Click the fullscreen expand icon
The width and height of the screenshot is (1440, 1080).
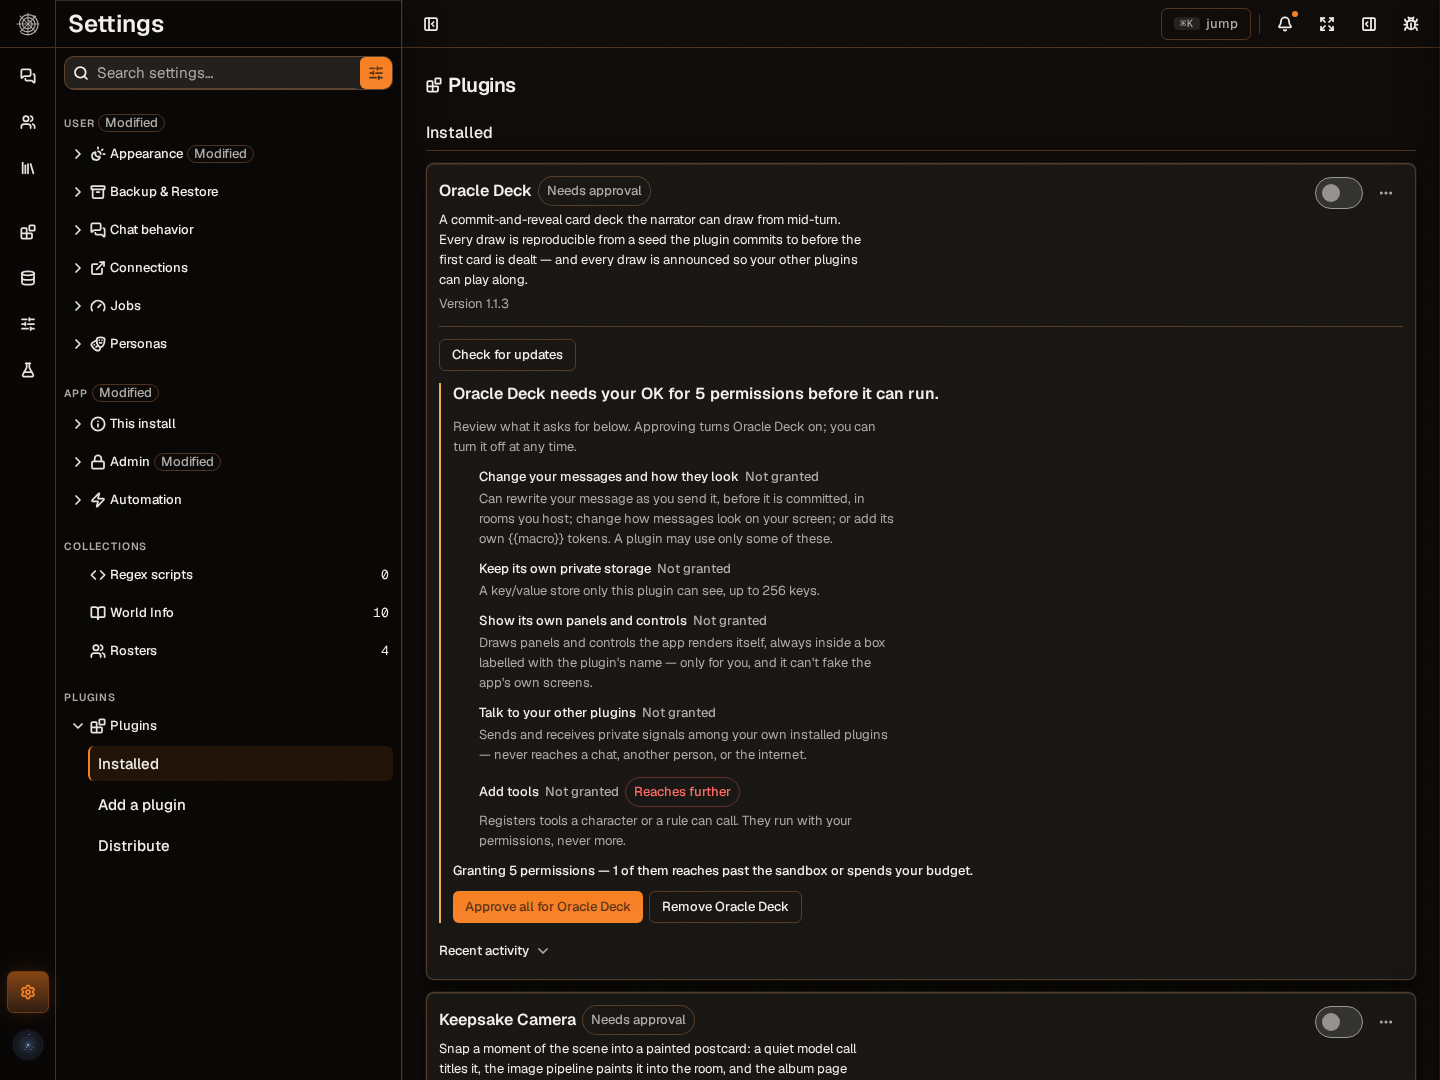(x=1327, y=24)
